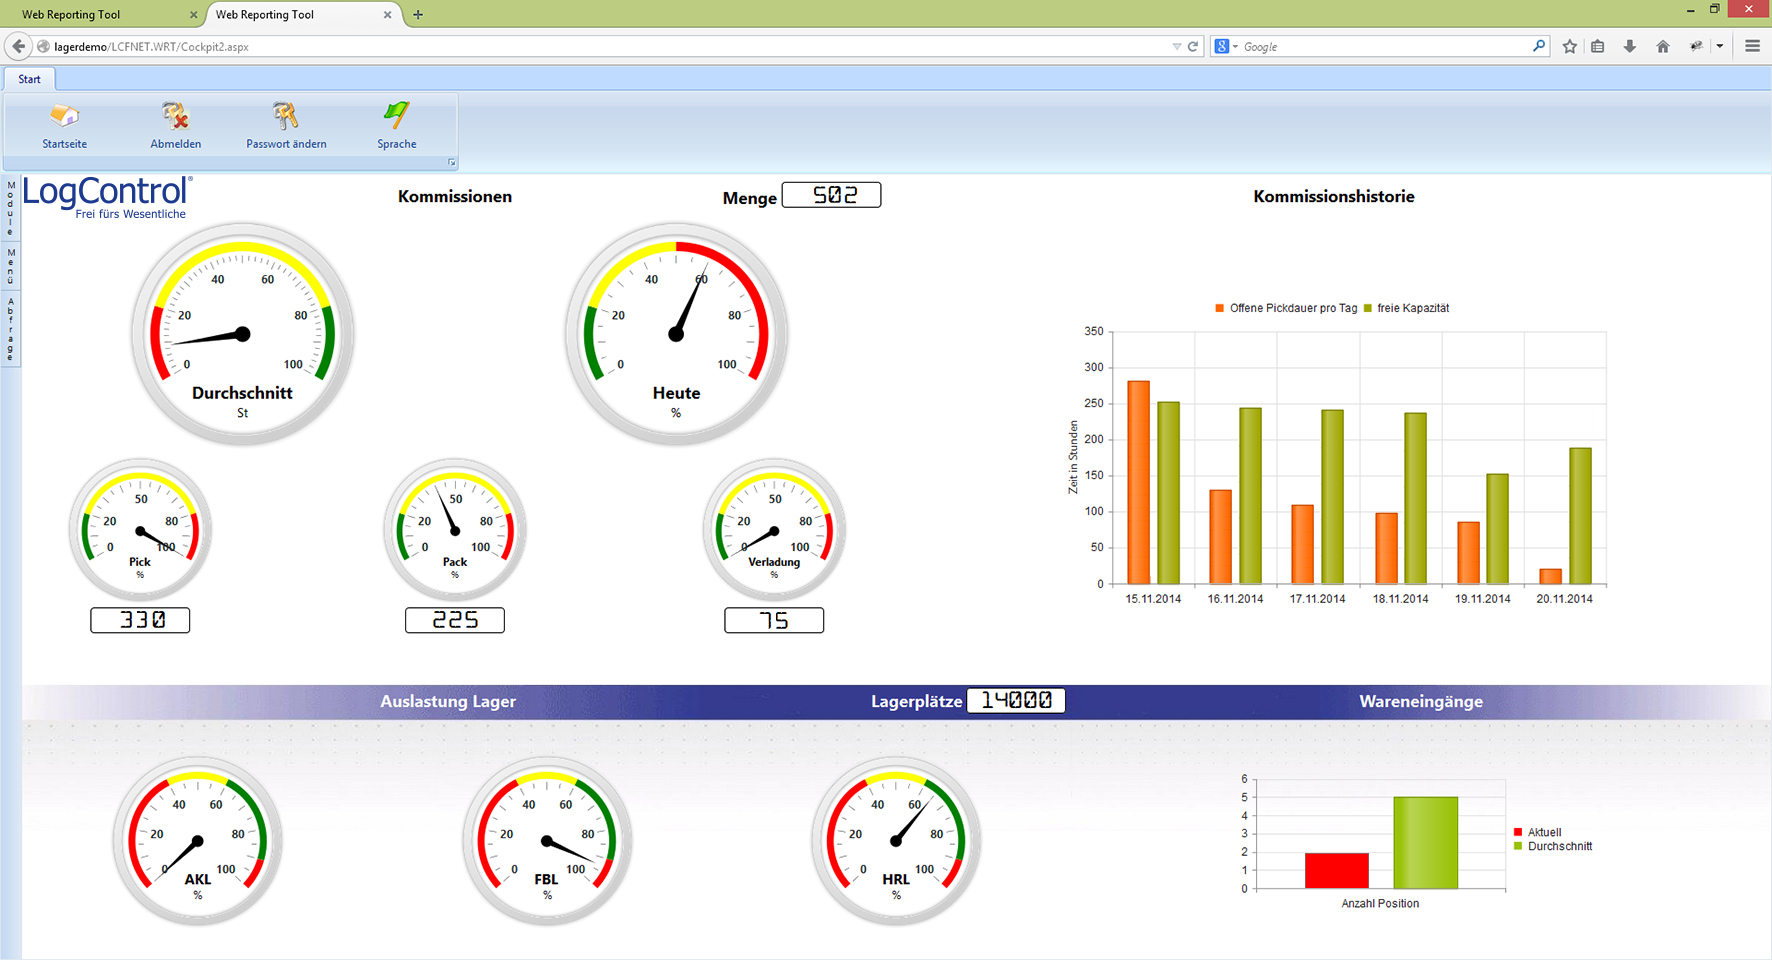Viewport: 1772px width, 960px height.
Task: Switch to the Start ribbon tab
Action: pyautogui.click(x=29, y=79)
